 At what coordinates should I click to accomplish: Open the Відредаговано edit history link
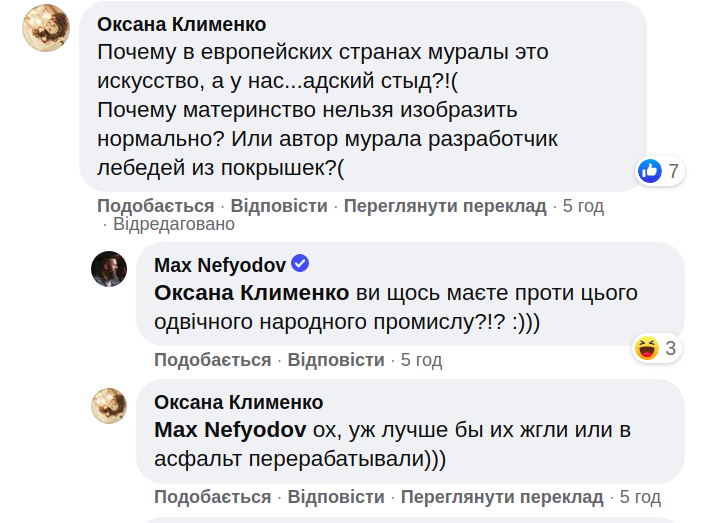pos(174,225)
